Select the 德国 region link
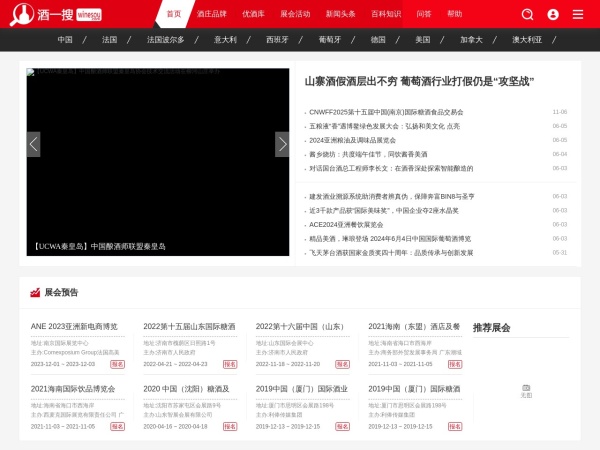 coord(378,39)
